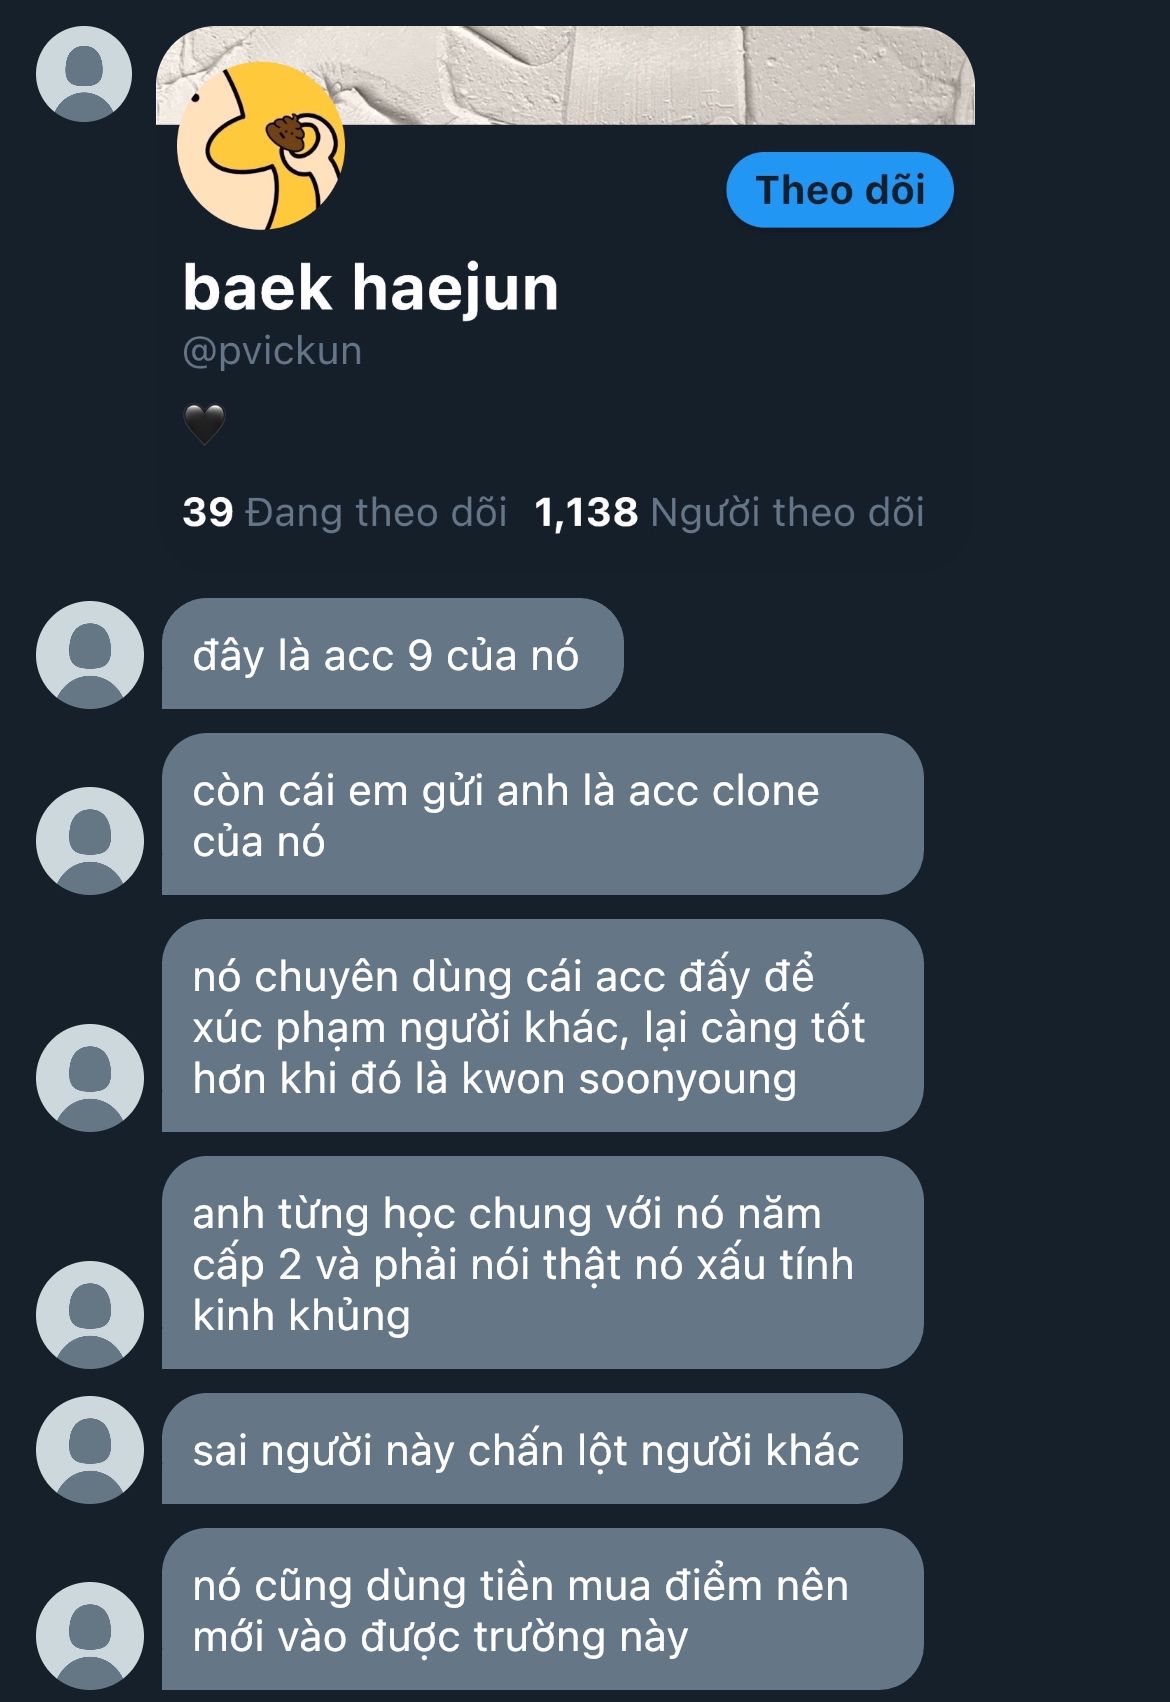1170x1702 pixels.
Task: Select the 'xấu tính kinh khủng' message bubble
Action: tap(542, 1263)
